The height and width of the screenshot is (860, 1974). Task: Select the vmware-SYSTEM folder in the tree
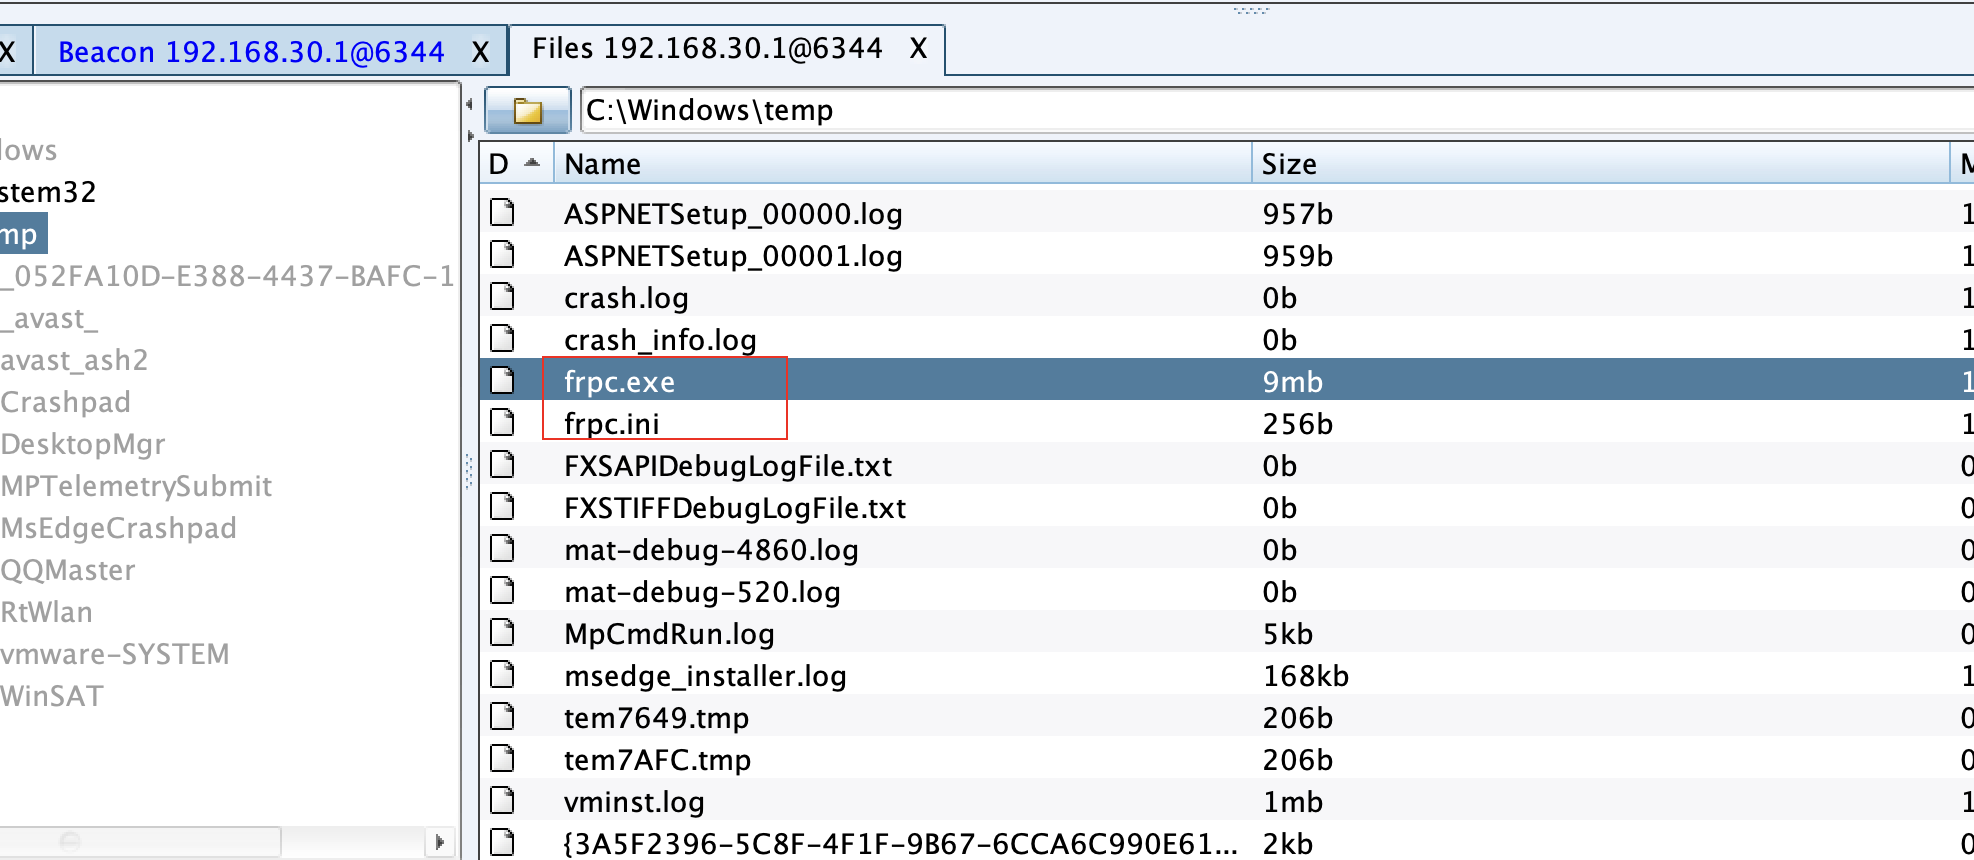tap(115, 654)
